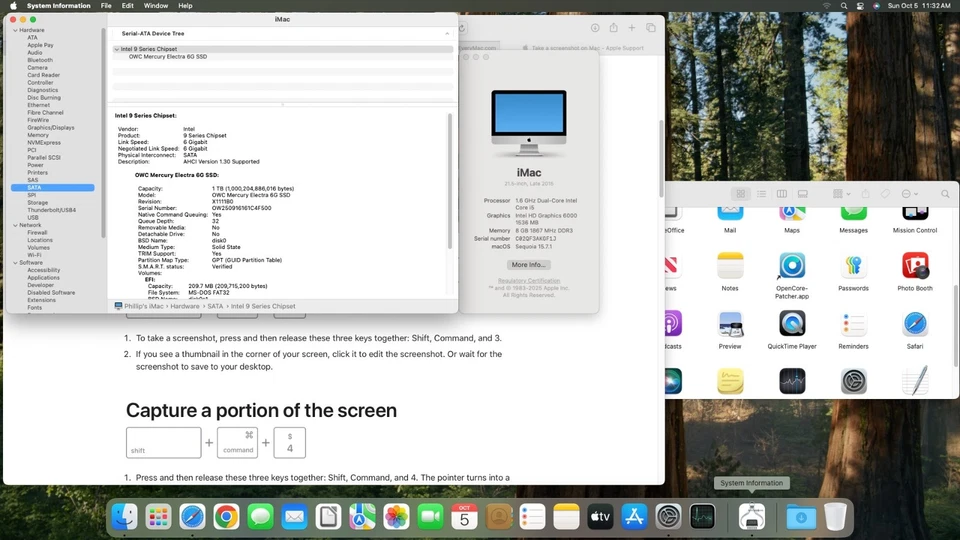Click Finder toolbar share button

865,194
